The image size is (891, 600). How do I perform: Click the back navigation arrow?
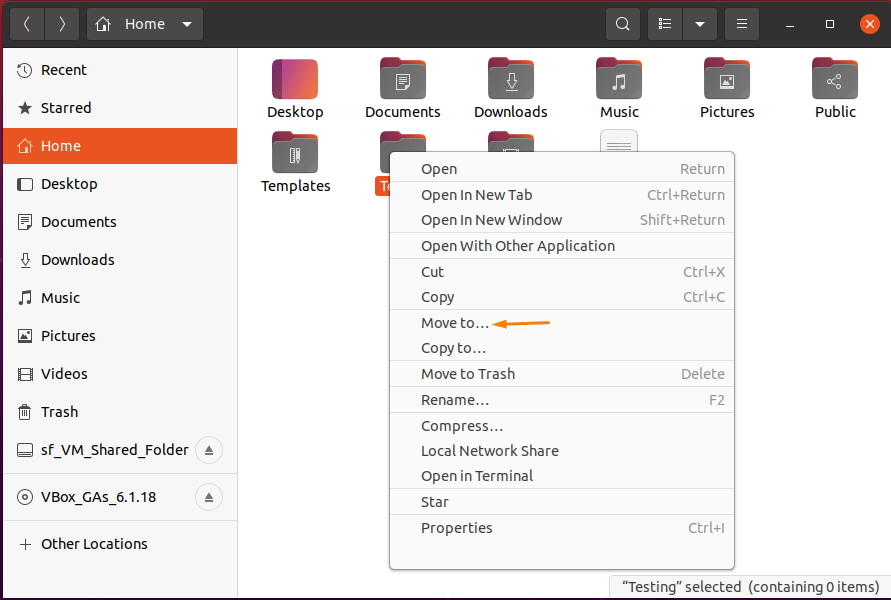[x=26, y=23]
